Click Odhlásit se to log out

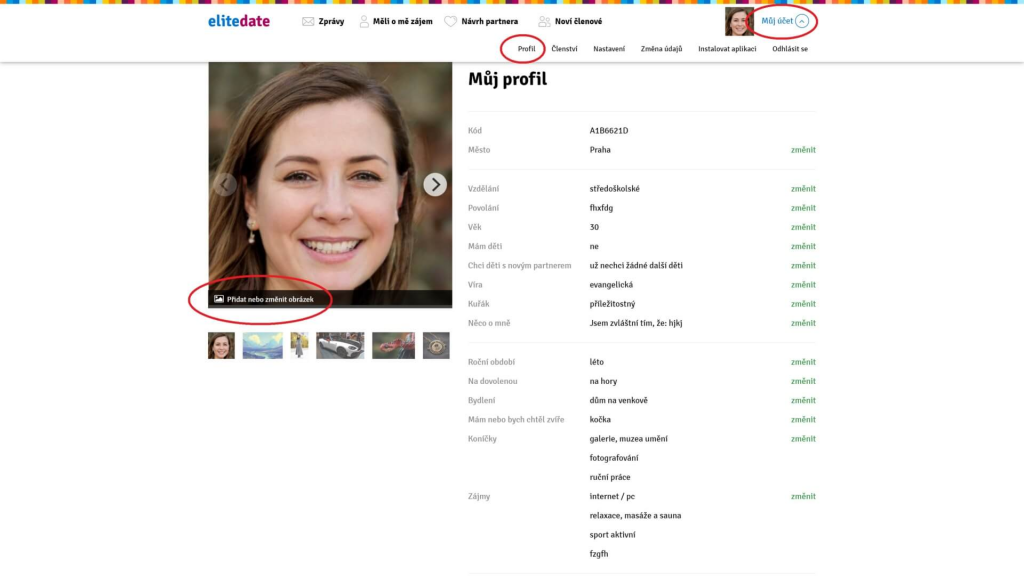point(790,49)
